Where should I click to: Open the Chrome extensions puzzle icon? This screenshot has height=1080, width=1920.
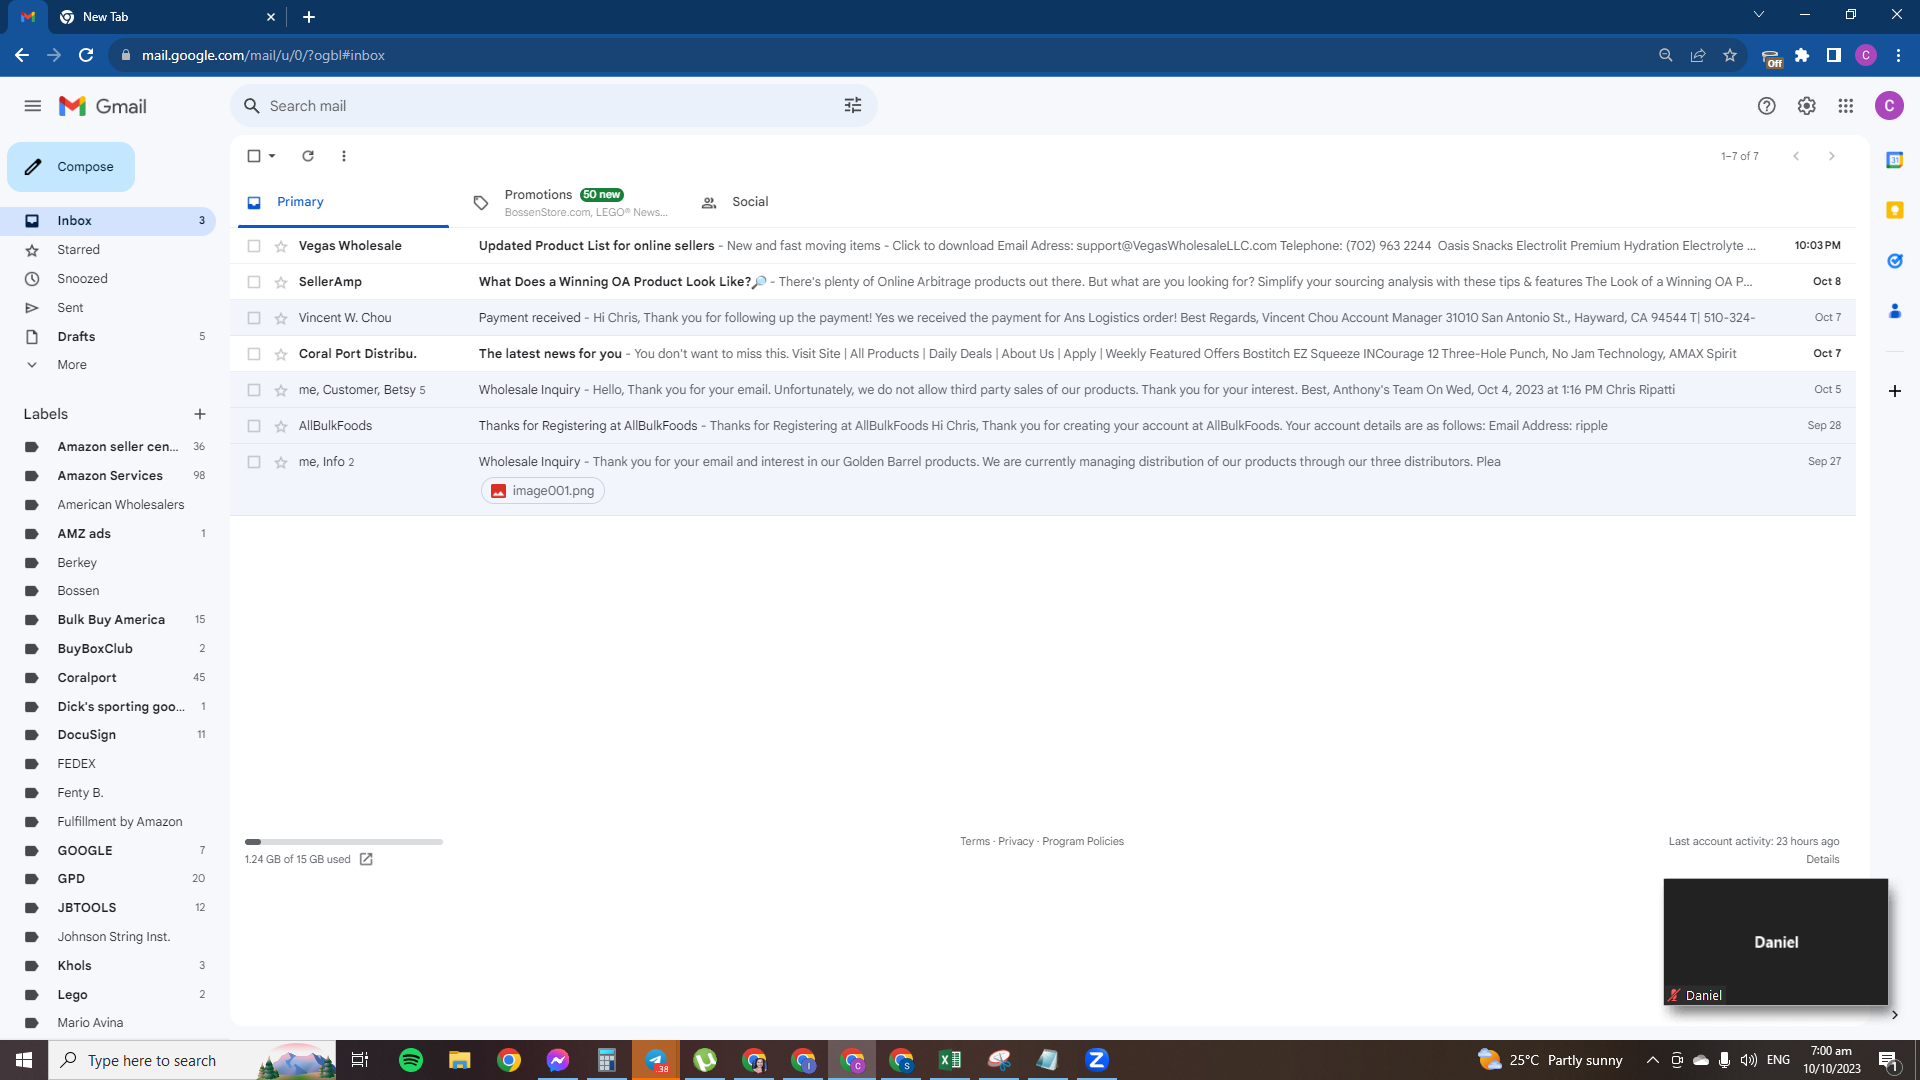click(1802, 55)
